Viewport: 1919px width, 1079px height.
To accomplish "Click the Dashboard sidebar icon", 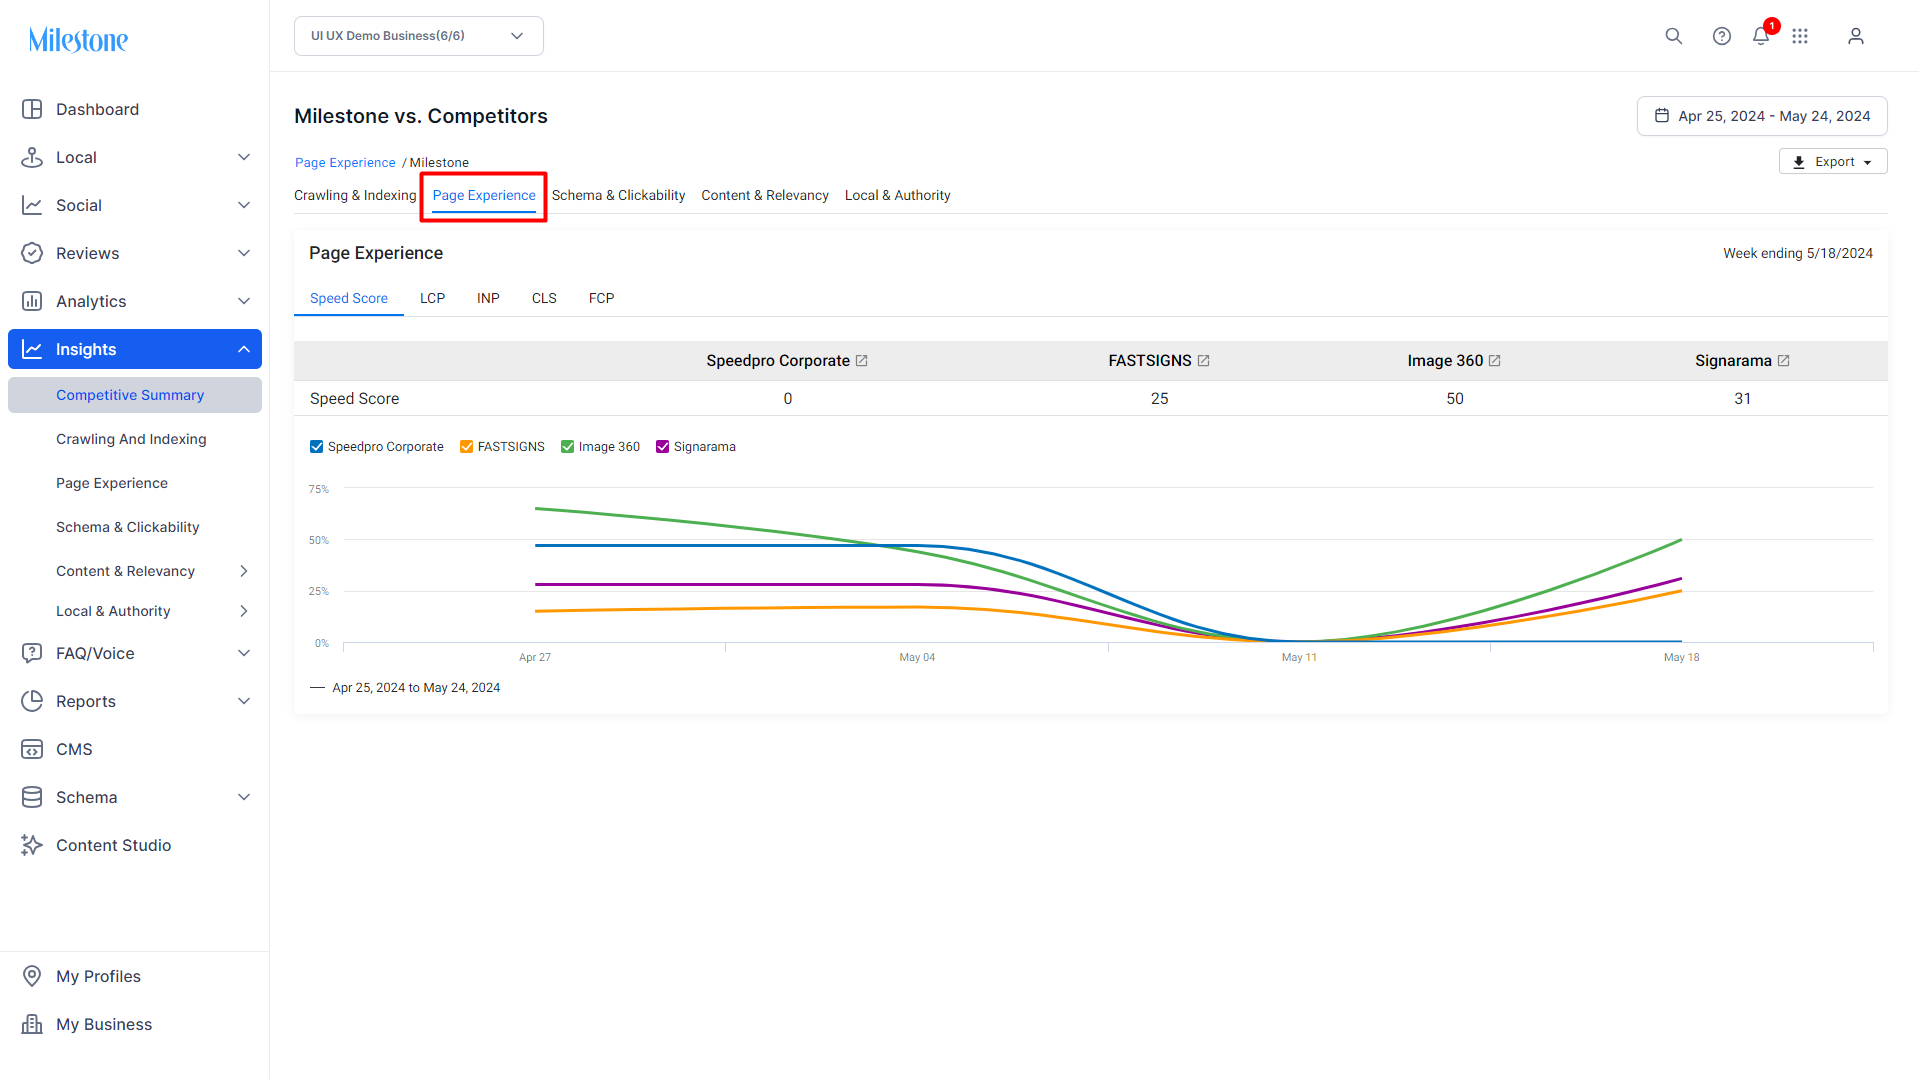I will point(32,109).
